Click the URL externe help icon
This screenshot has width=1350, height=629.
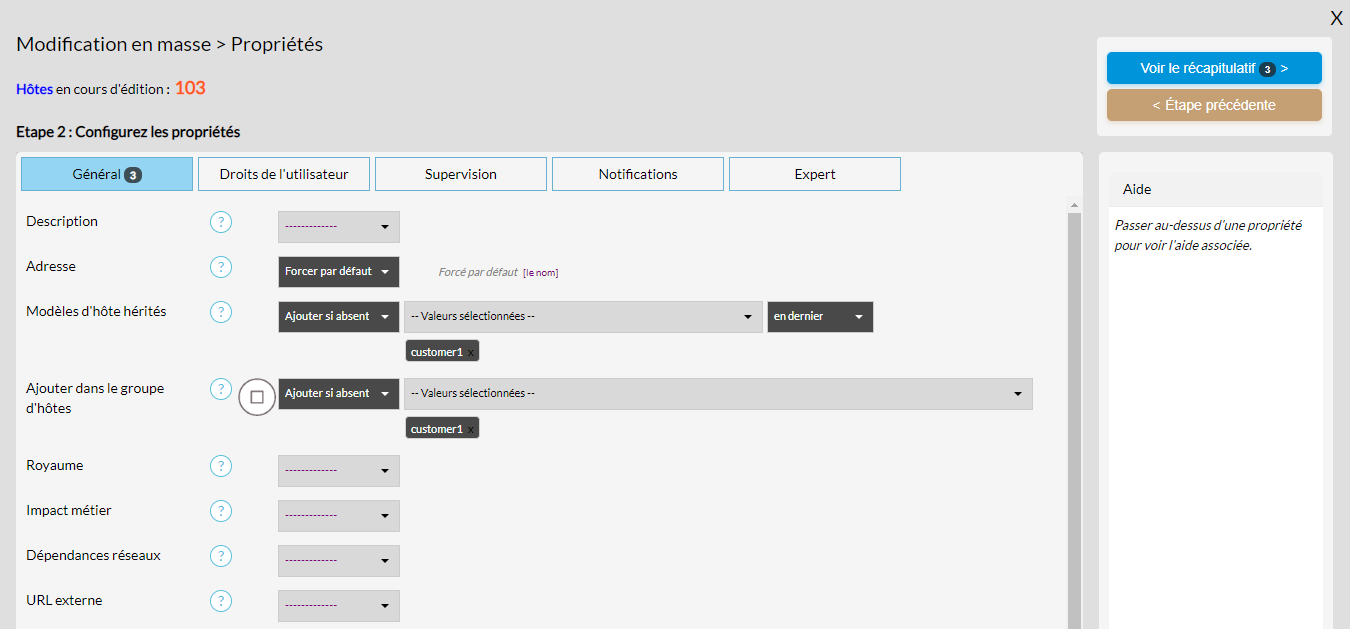point(221,601)
